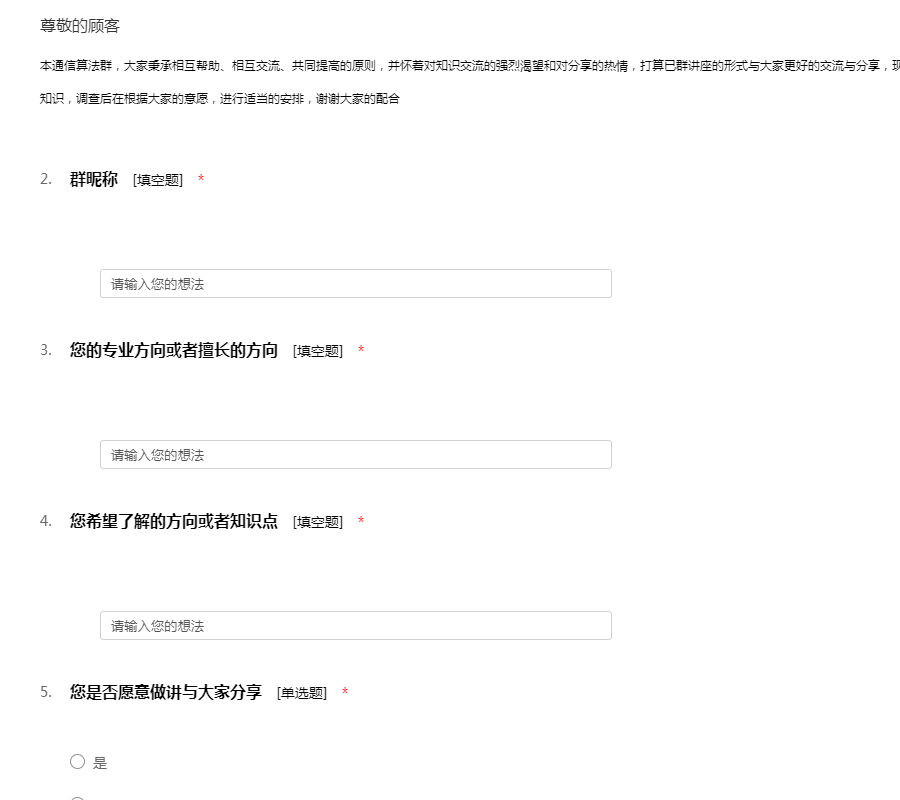Screen dimensions: 900x800
Task: Click the 尊敬的顾客 greeting heading
Action: click(80, 26)
